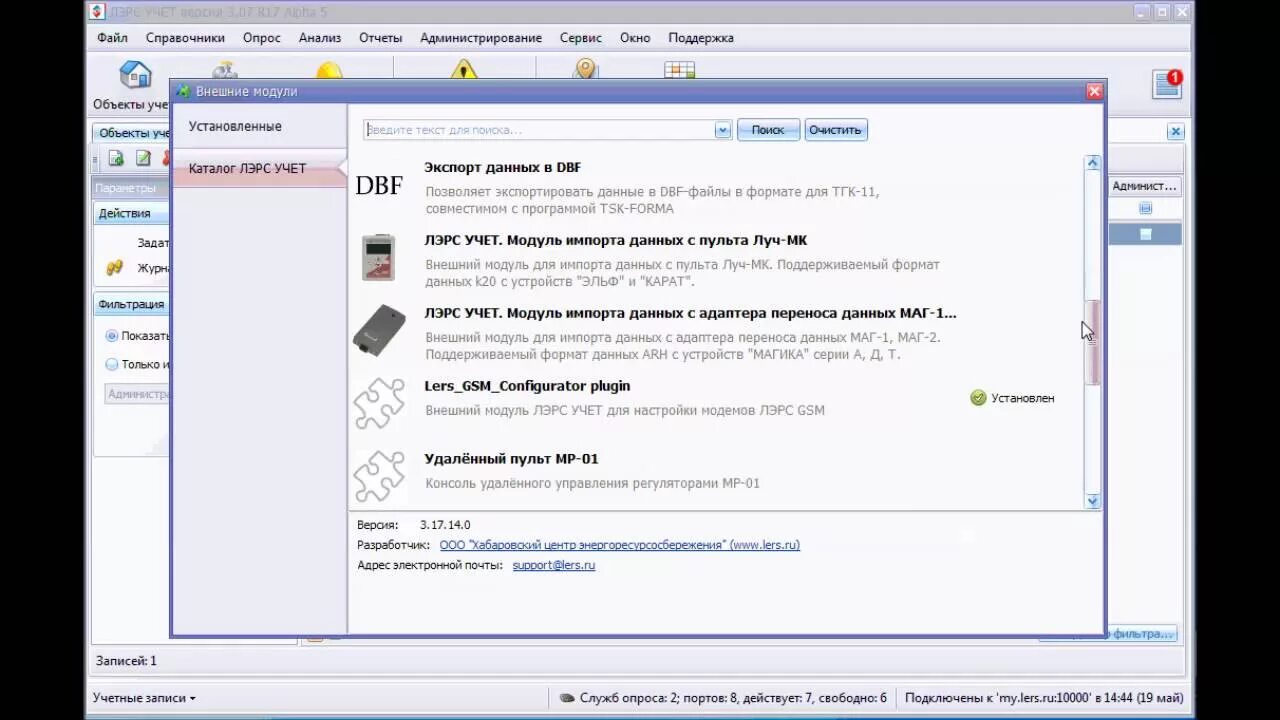Select Lers_GSM_Configurator plugin title
The height and width of the screenshot is (720, 1280).
tap(527, 386)
